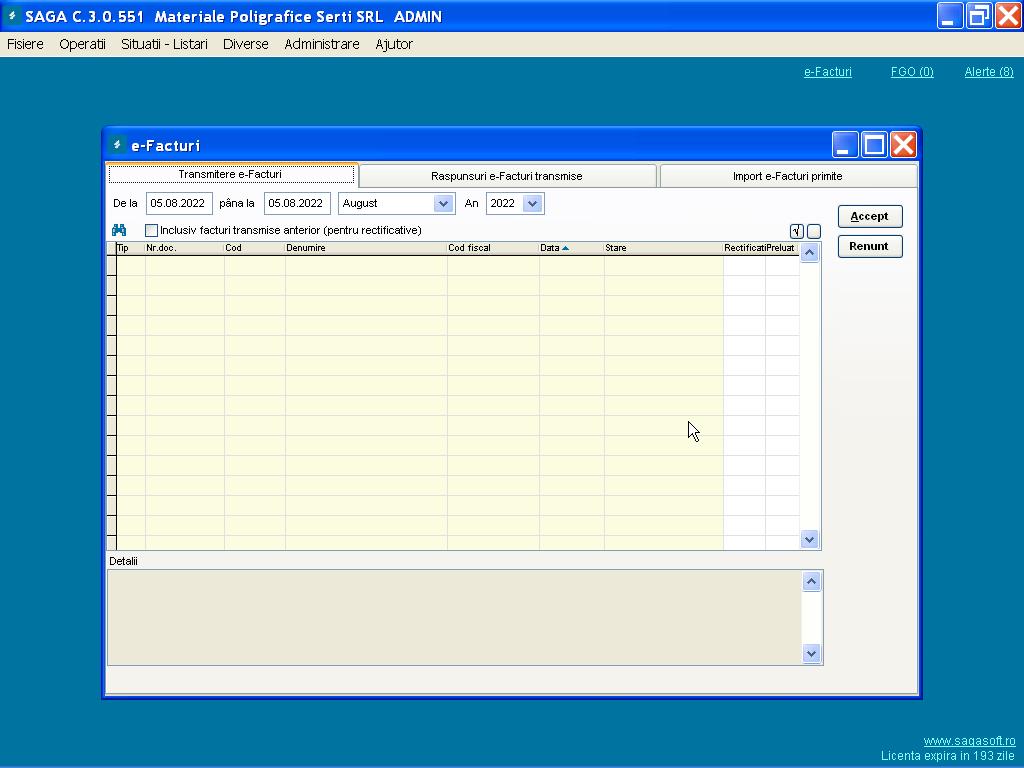Click the 'pâna la' end date field
This screenshot has height=768, width=1024.
coord(297,204)
